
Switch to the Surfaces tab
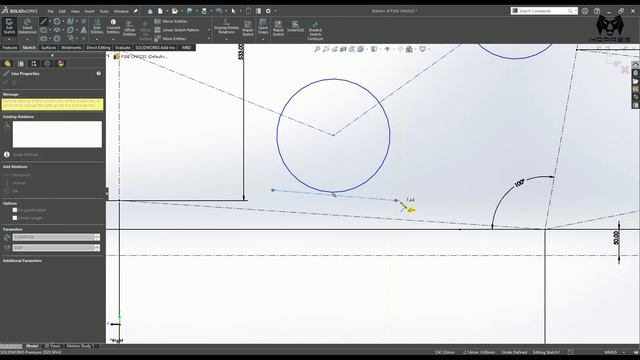[x=49, y=48]
